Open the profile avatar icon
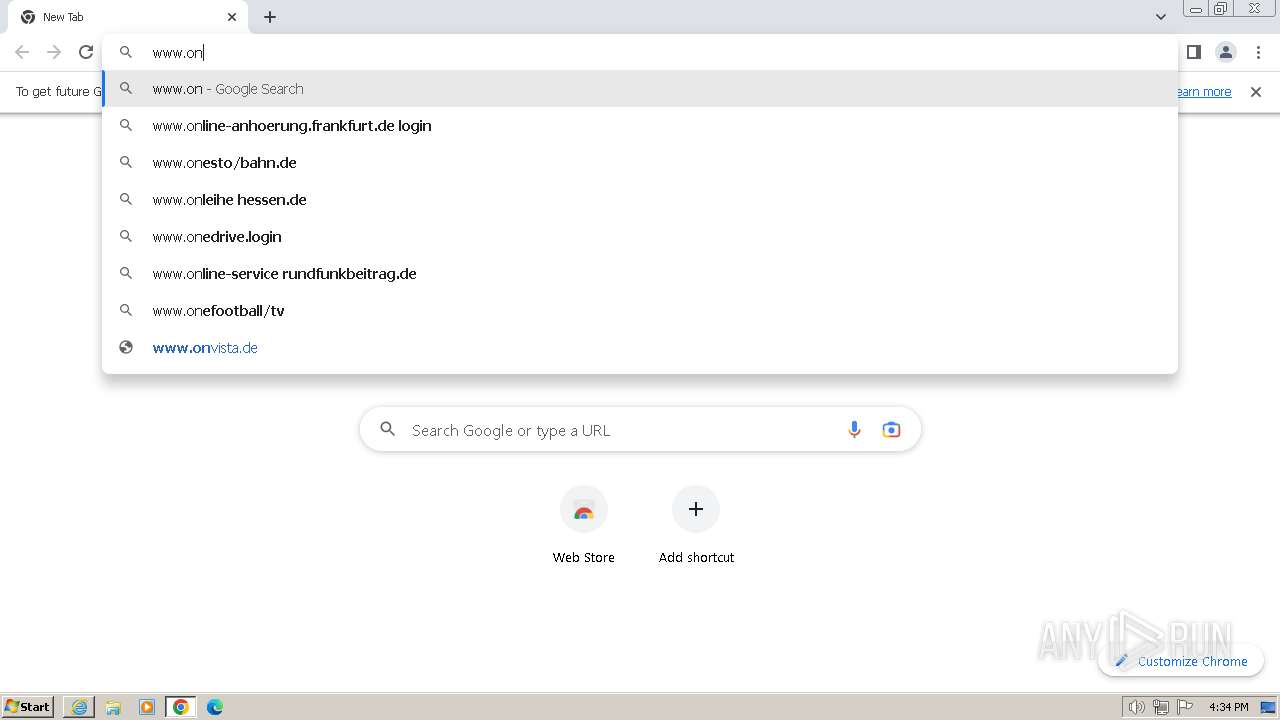The width and height of the screenshot is (1280, 720). [1225, 52]
